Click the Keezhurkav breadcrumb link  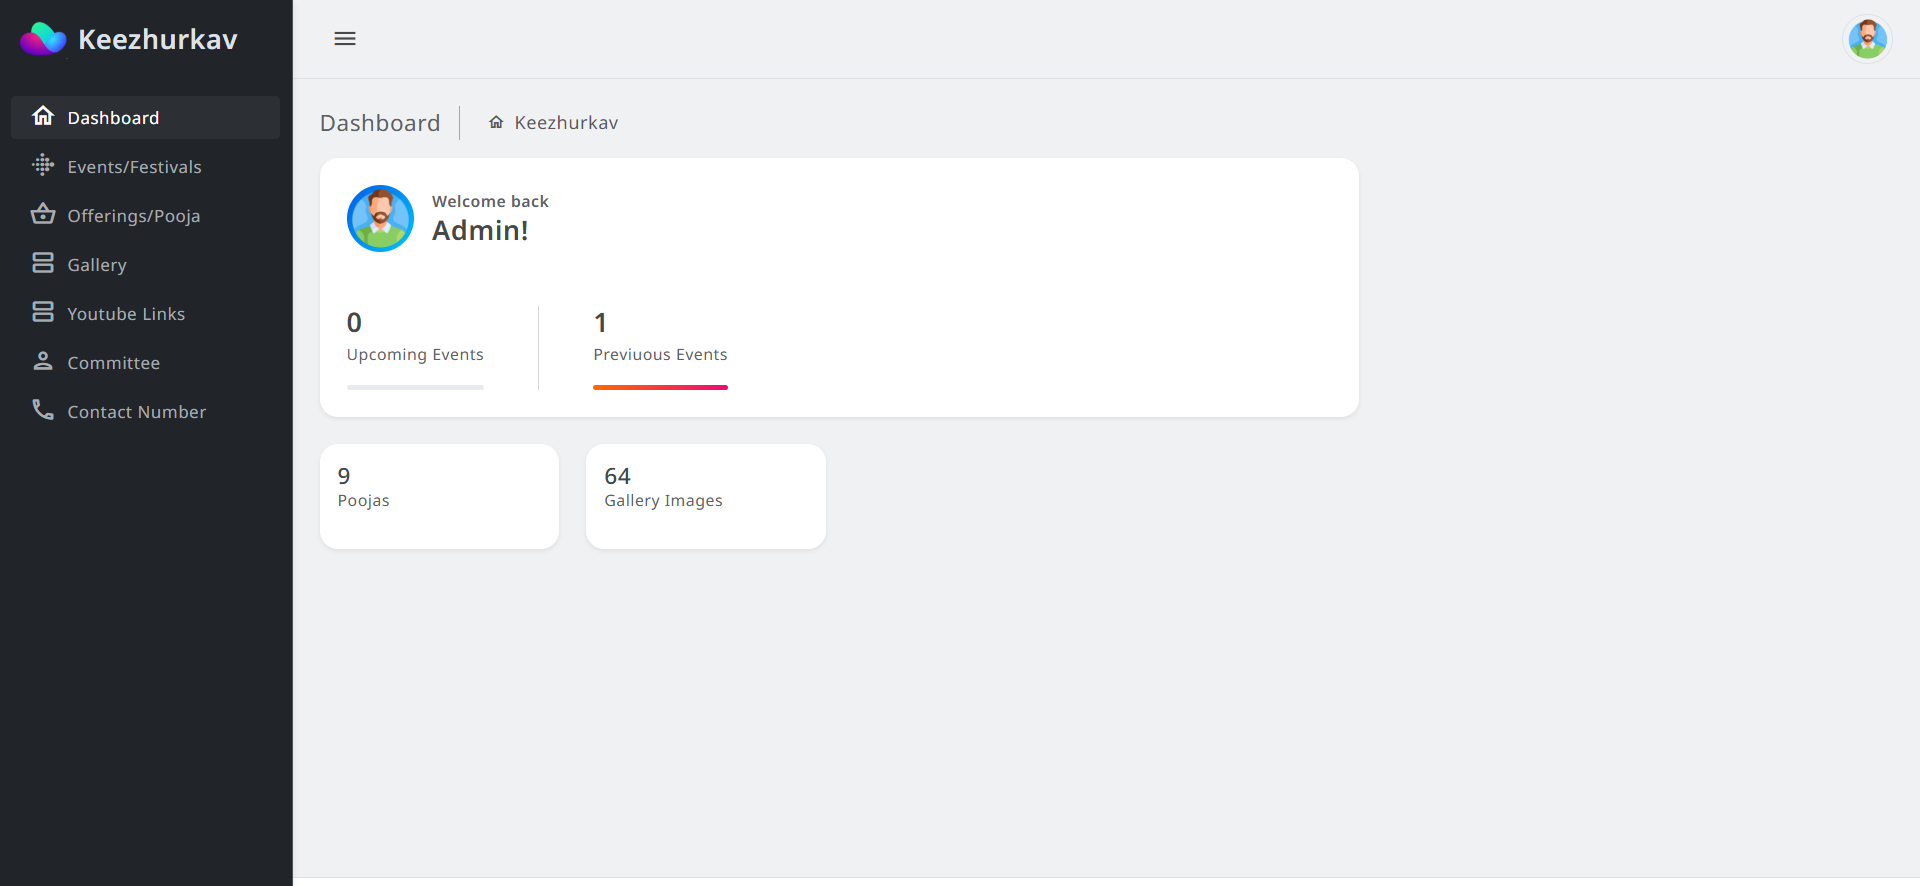coord(566,123)
